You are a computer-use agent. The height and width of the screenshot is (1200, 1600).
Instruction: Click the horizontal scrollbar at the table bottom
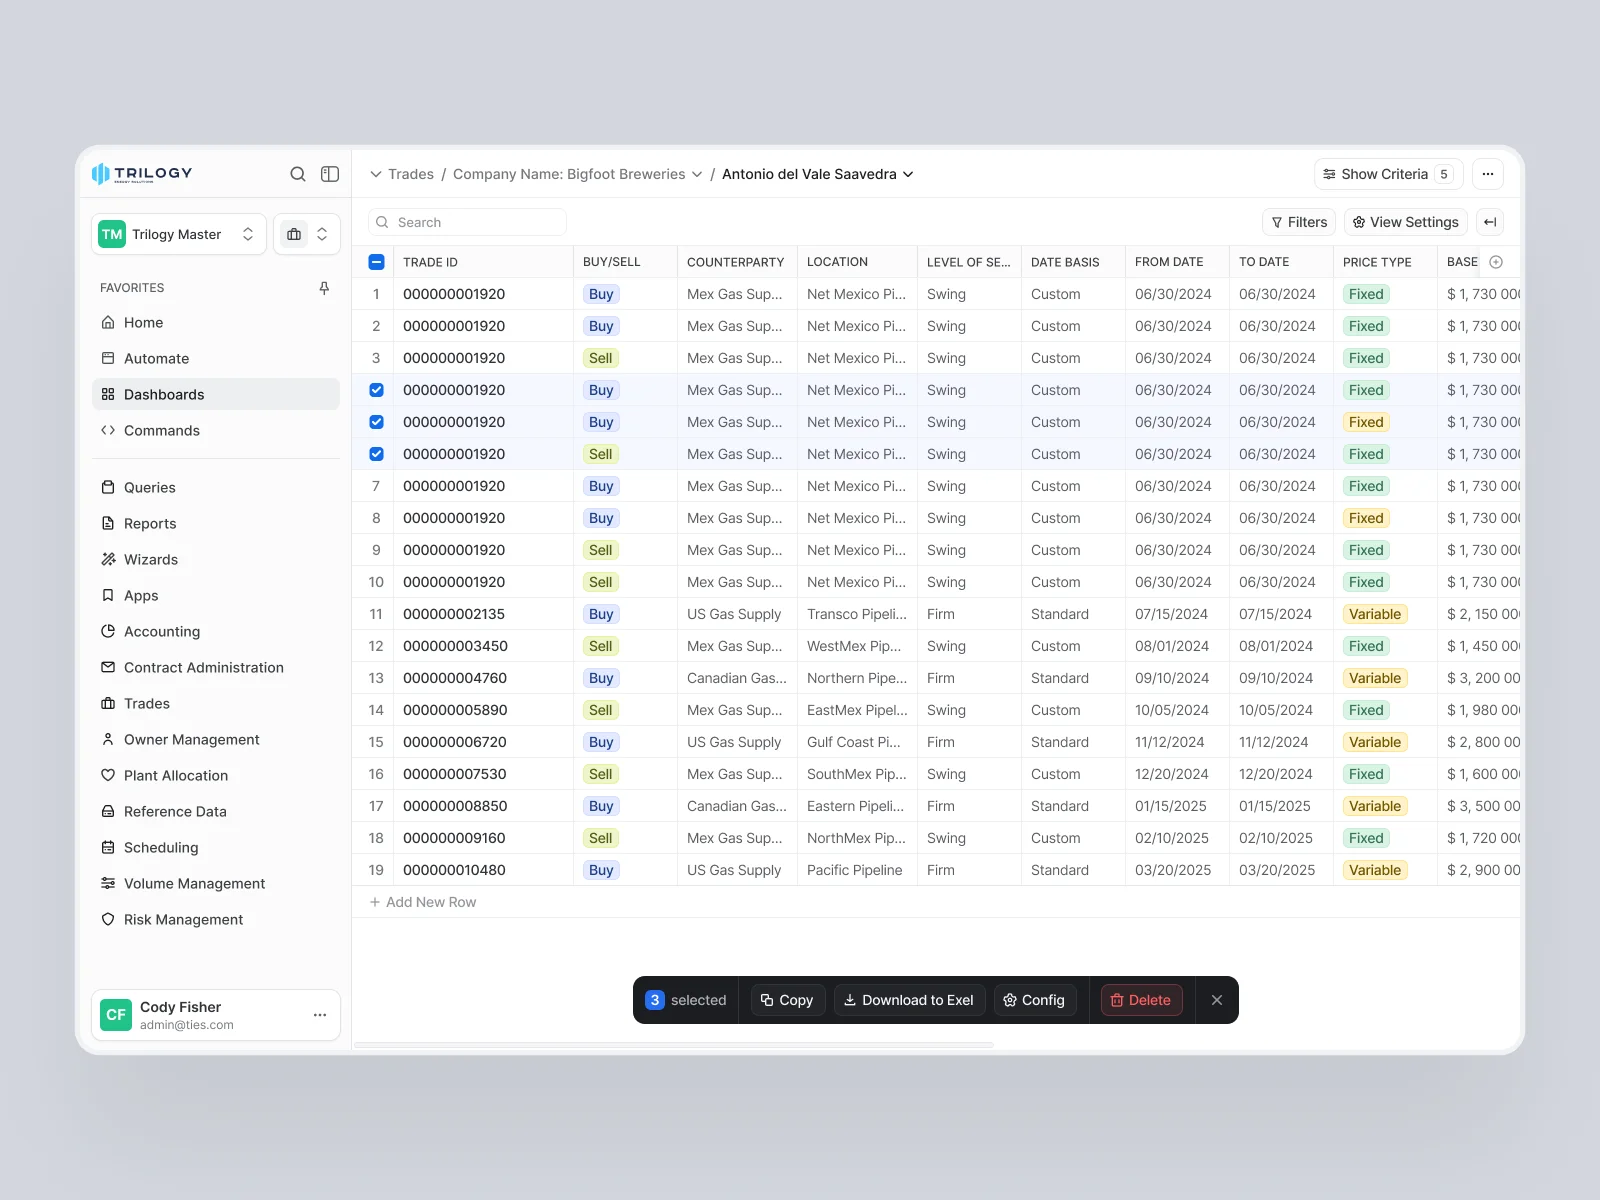[674, 1045]
